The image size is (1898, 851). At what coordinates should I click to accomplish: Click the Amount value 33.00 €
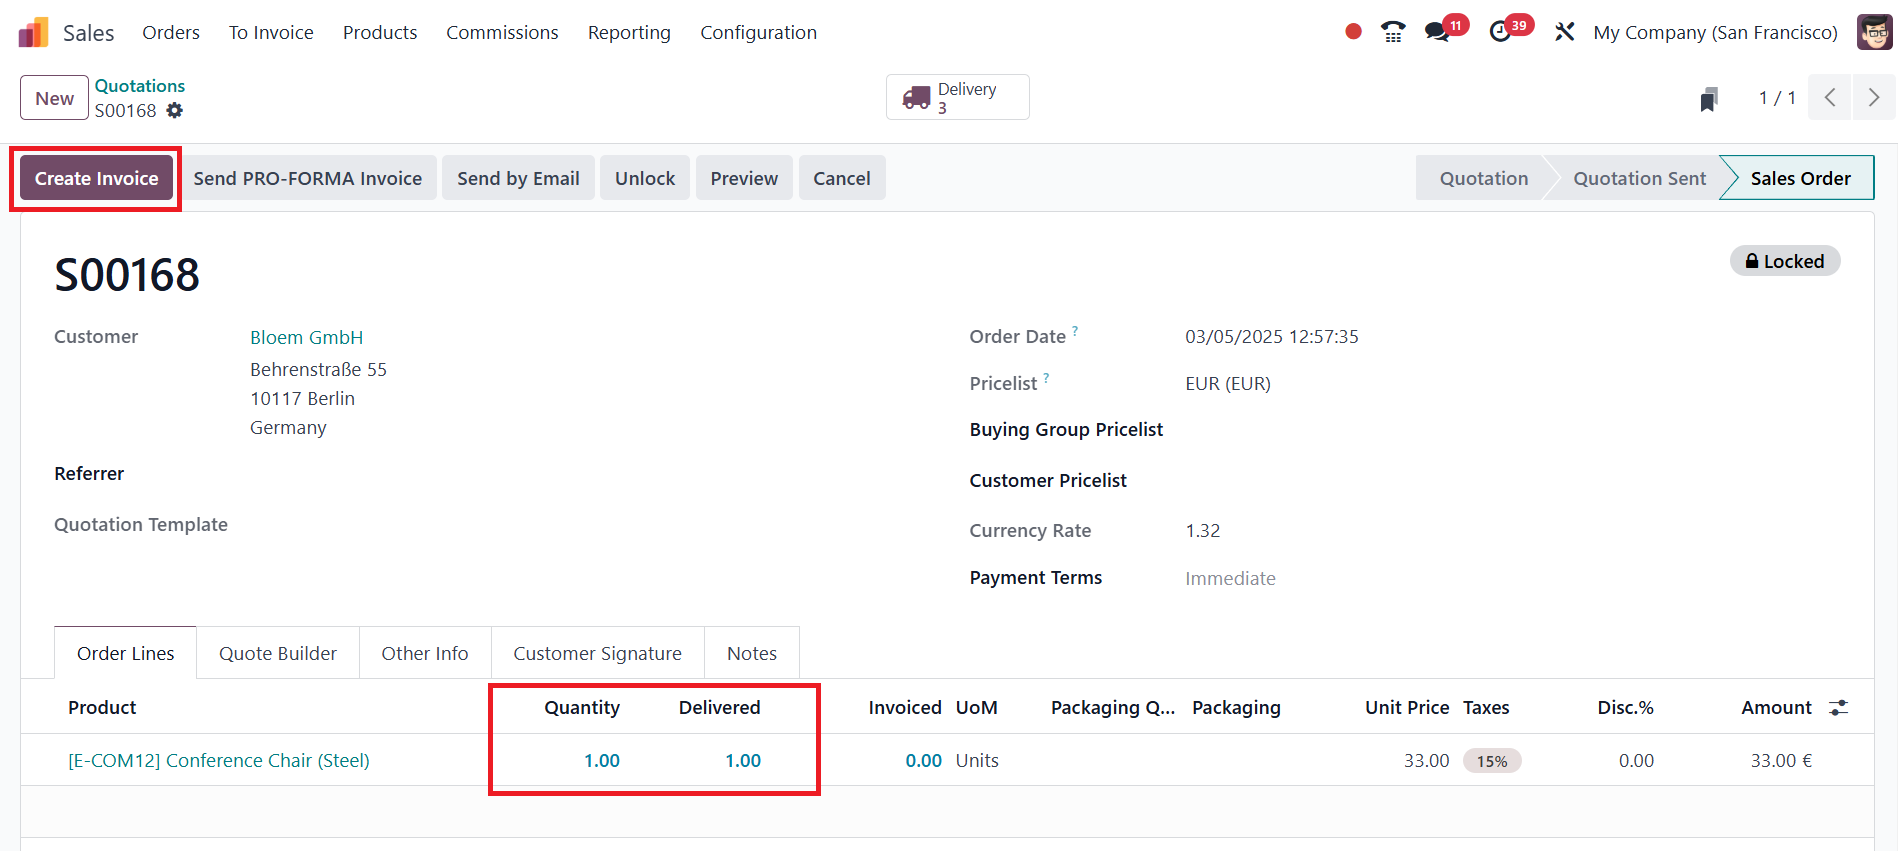pos(1781,761)
